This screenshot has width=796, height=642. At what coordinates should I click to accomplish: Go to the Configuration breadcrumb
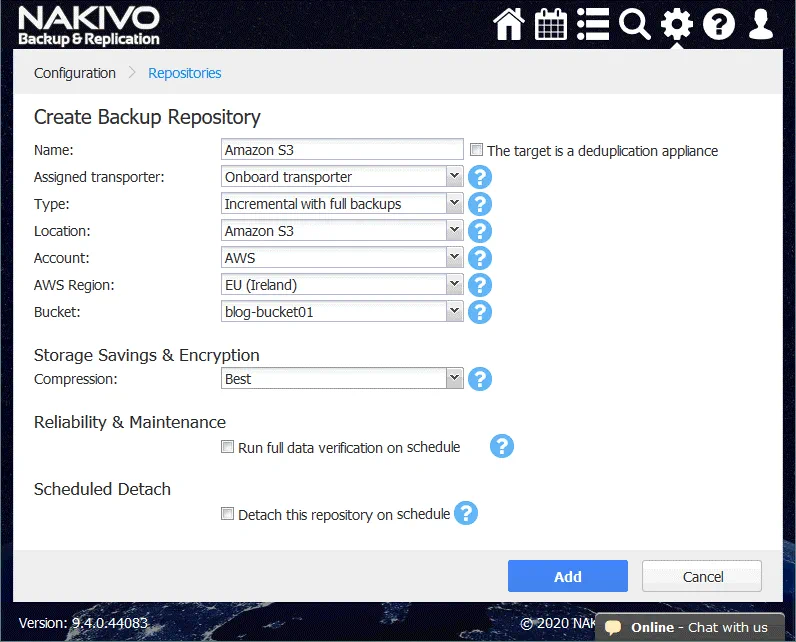pos(75,73)
